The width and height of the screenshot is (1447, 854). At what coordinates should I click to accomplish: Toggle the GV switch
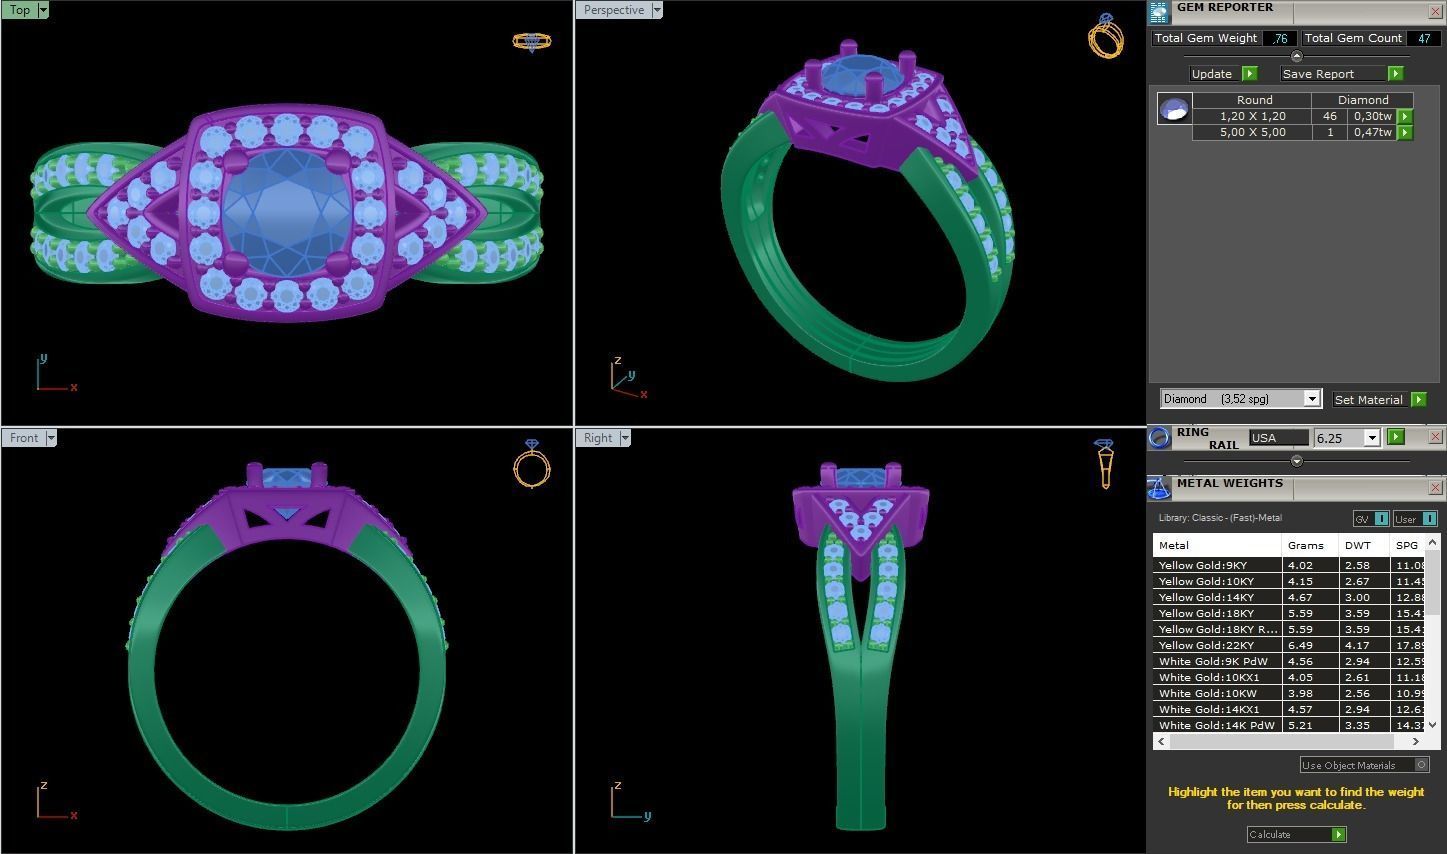(x=1370, y=518)
